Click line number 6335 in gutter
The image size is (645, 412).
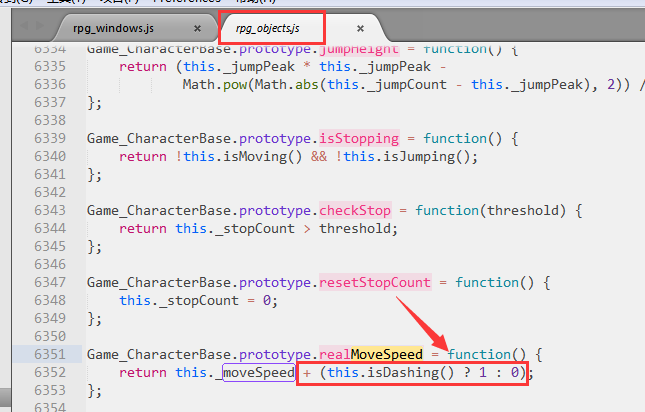click(x=50, y=66)
